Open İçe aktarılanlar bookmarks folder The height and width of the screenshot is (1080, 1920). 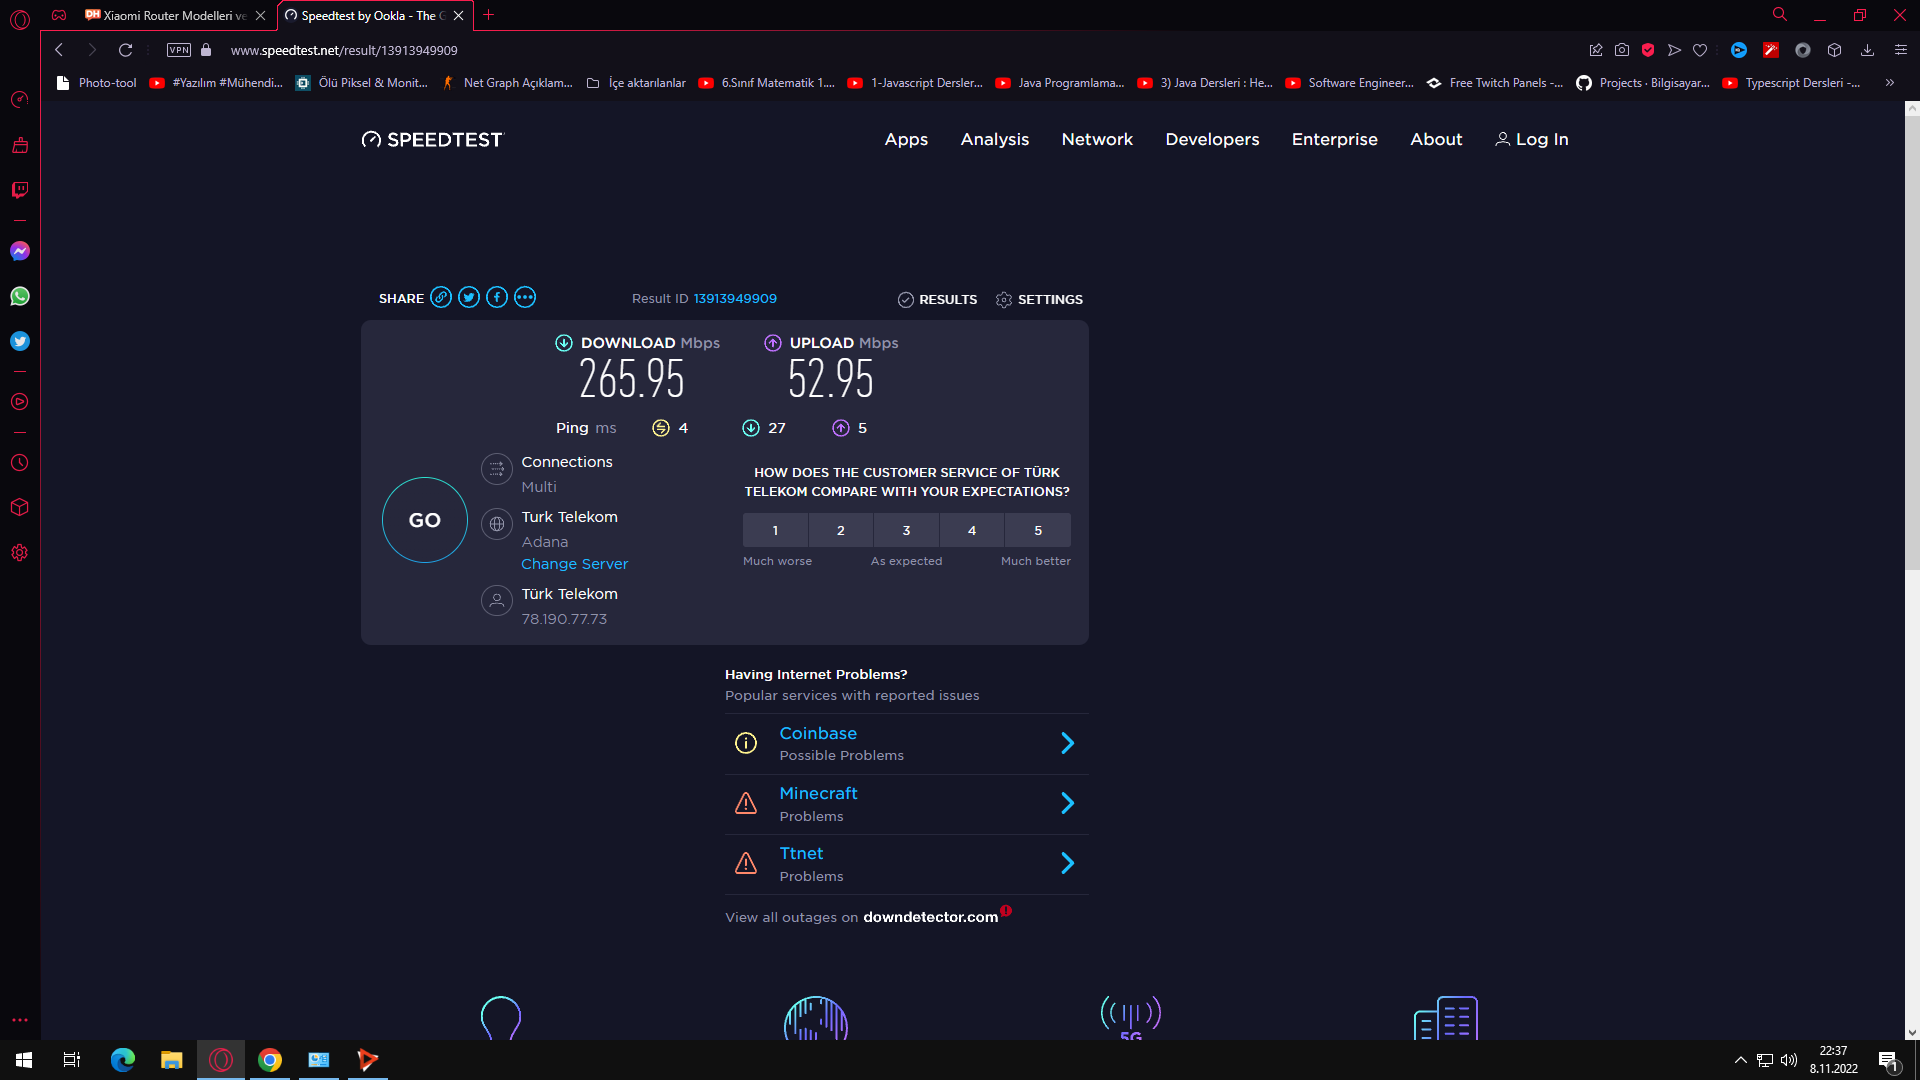point(636,83)
